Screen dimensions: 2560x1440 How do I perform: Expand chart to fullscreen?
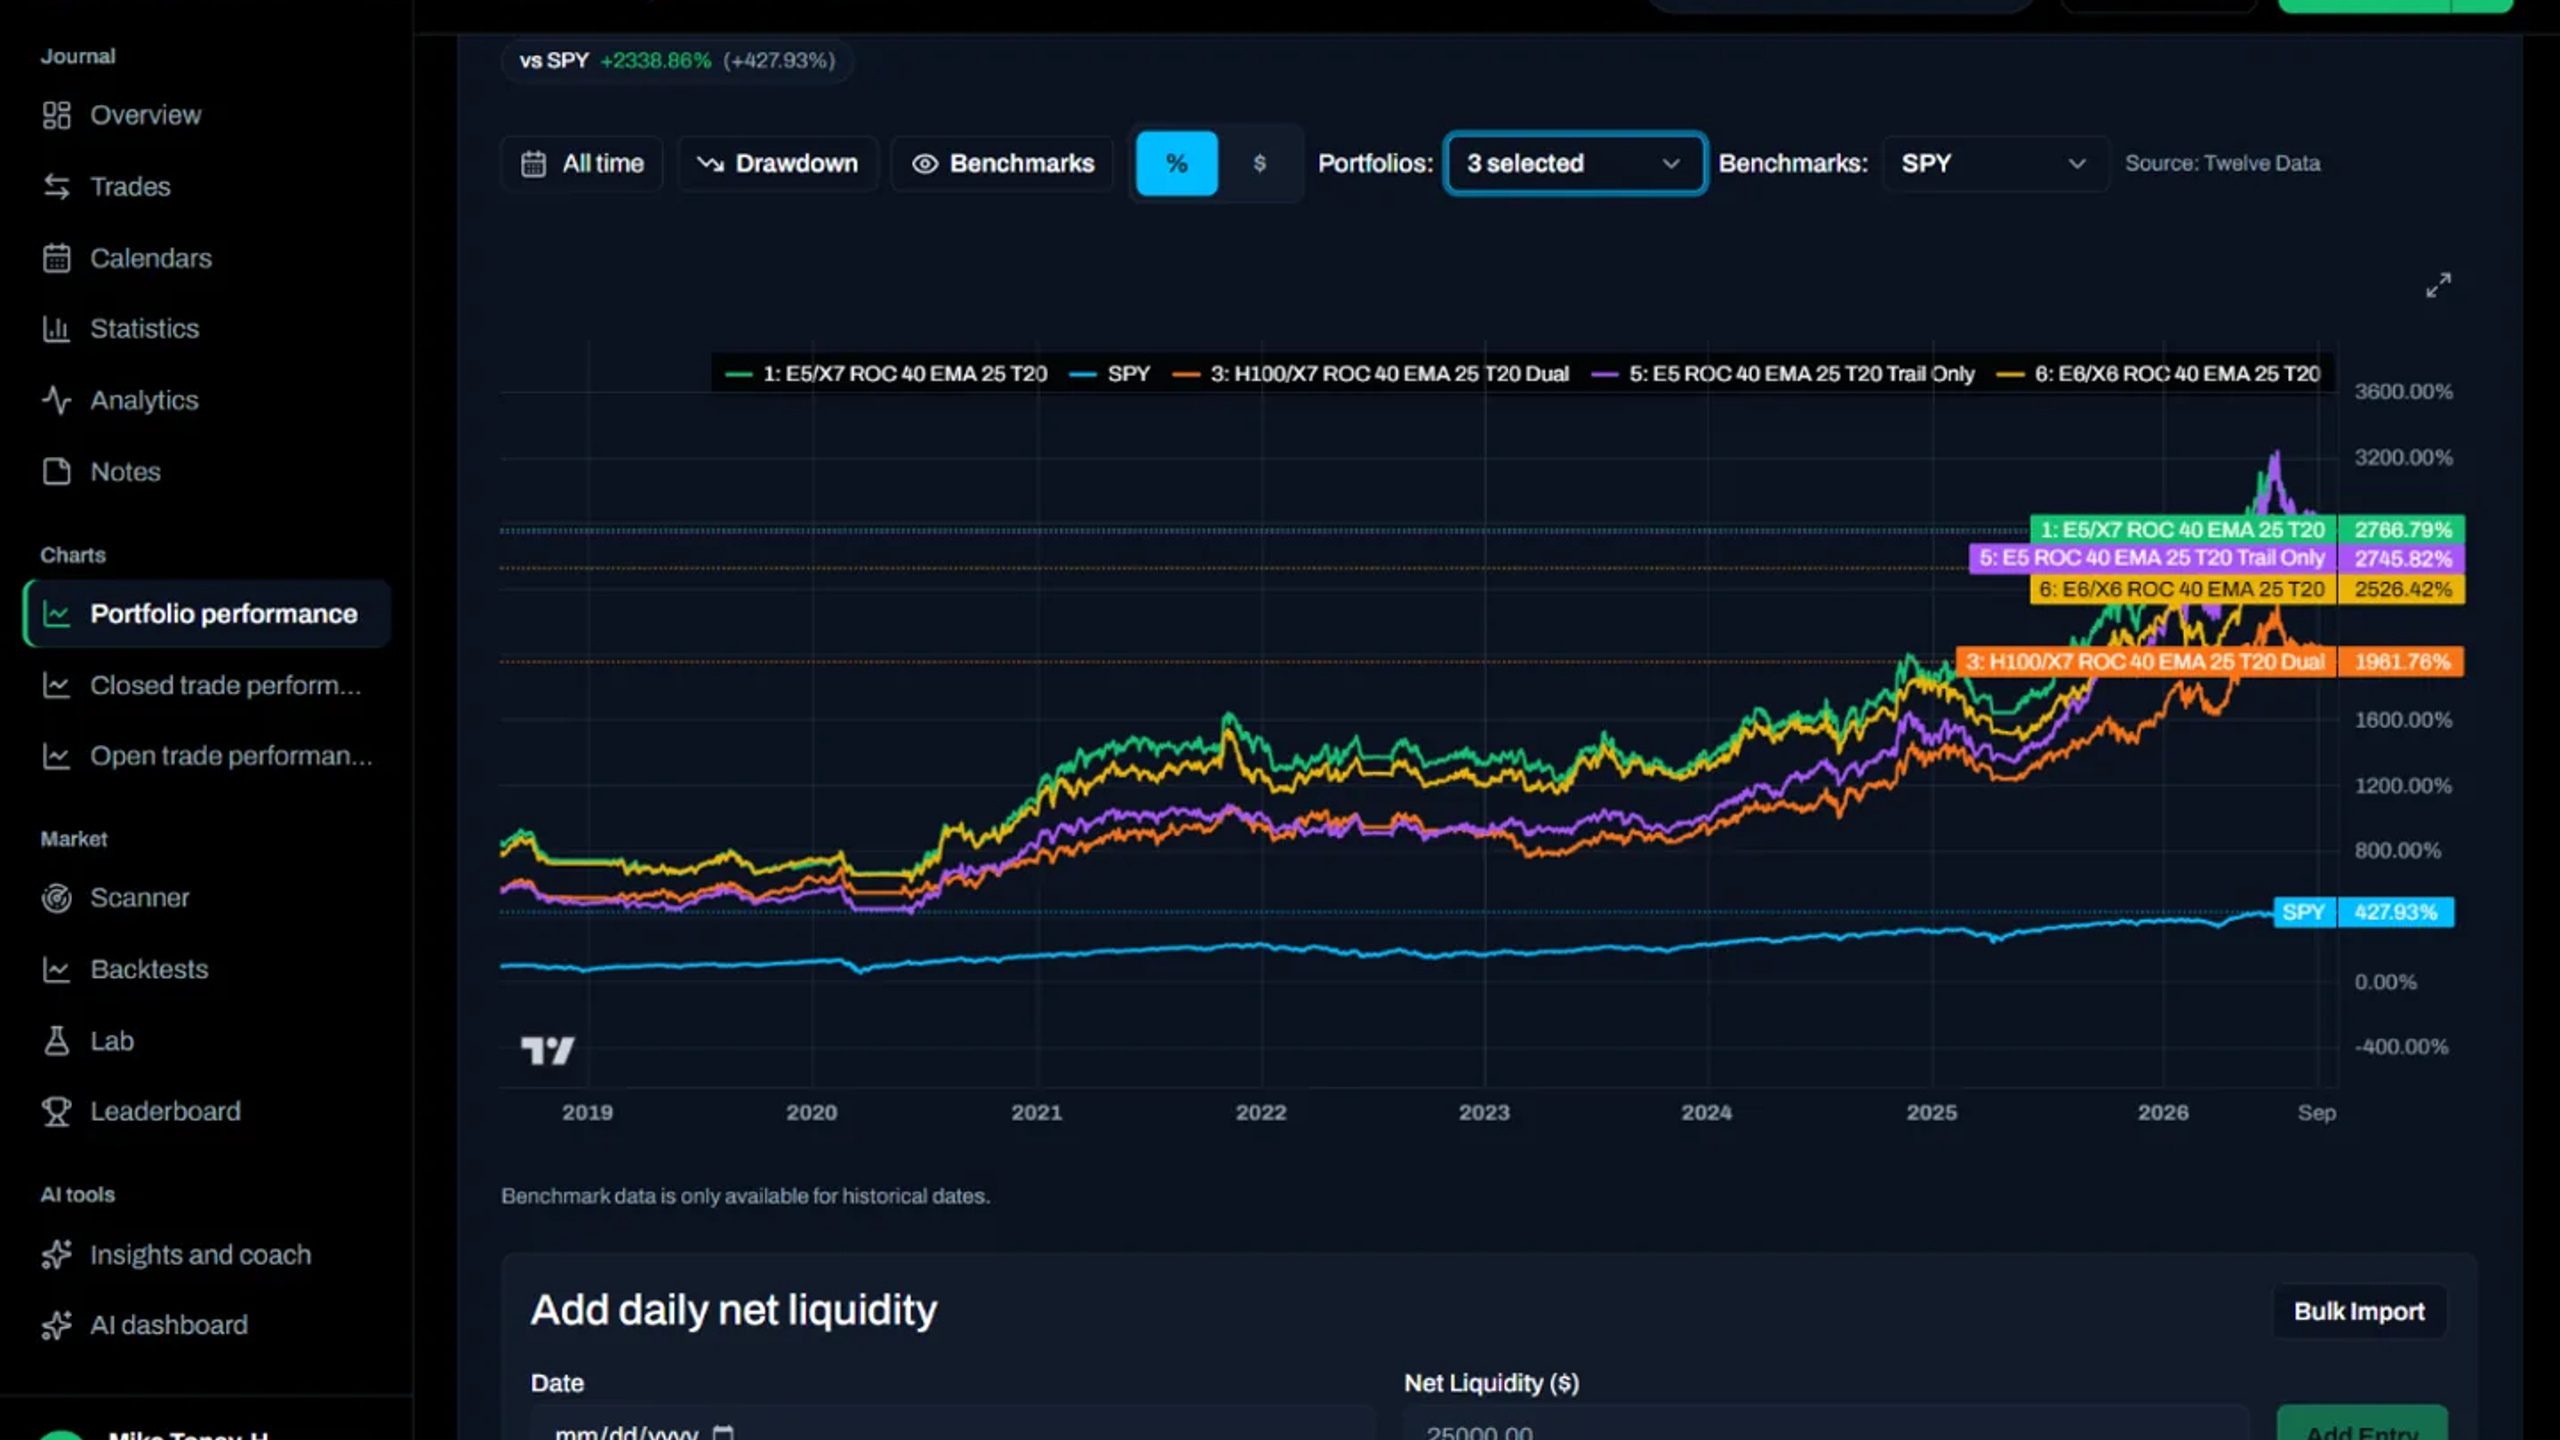[x=2438, y=285]
